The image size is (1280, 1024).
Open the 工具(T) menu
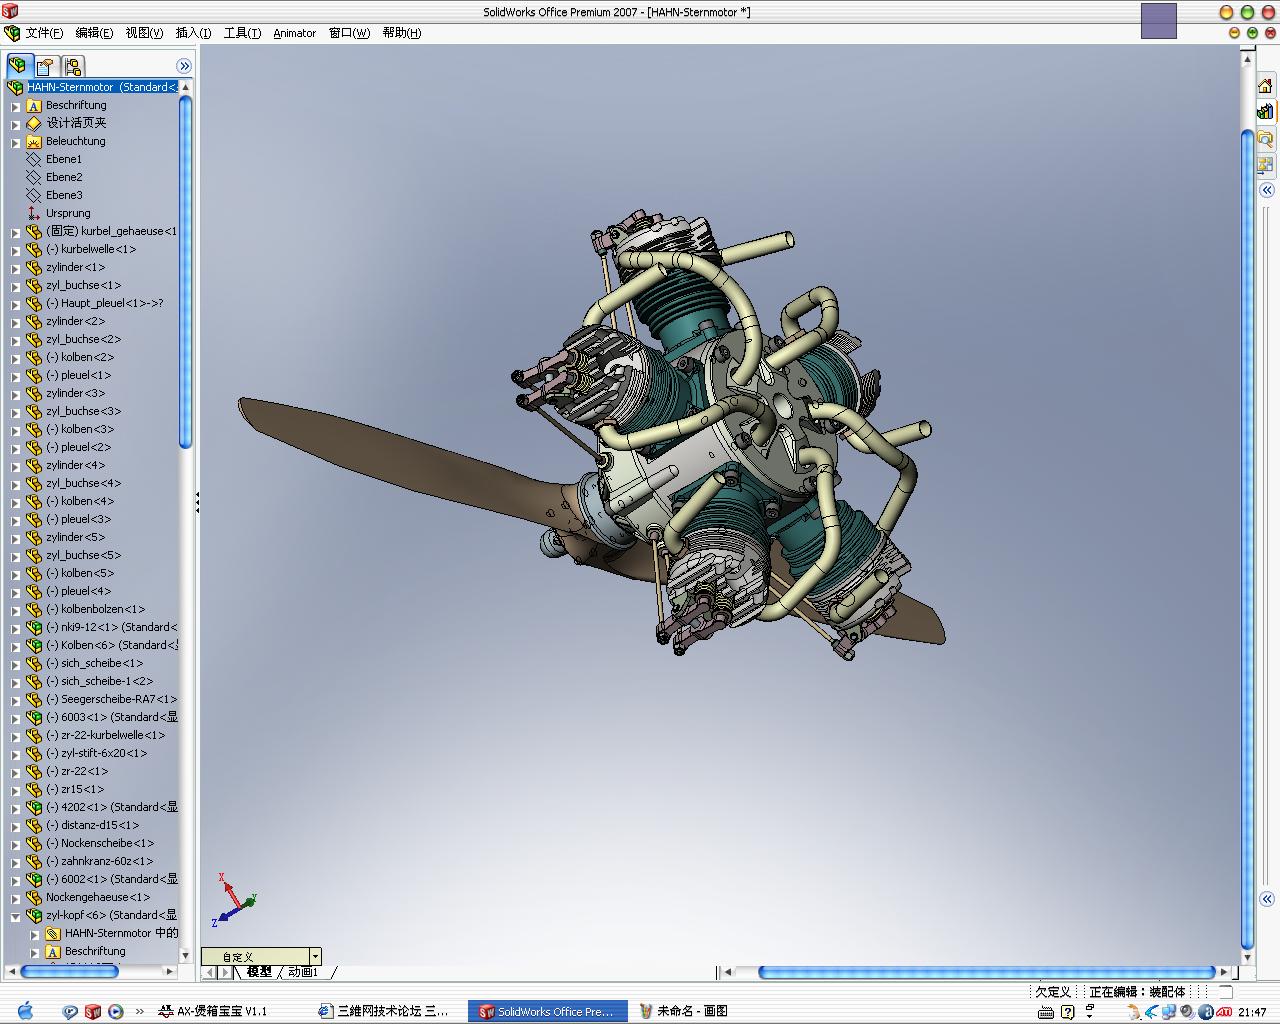click(242, 33)
